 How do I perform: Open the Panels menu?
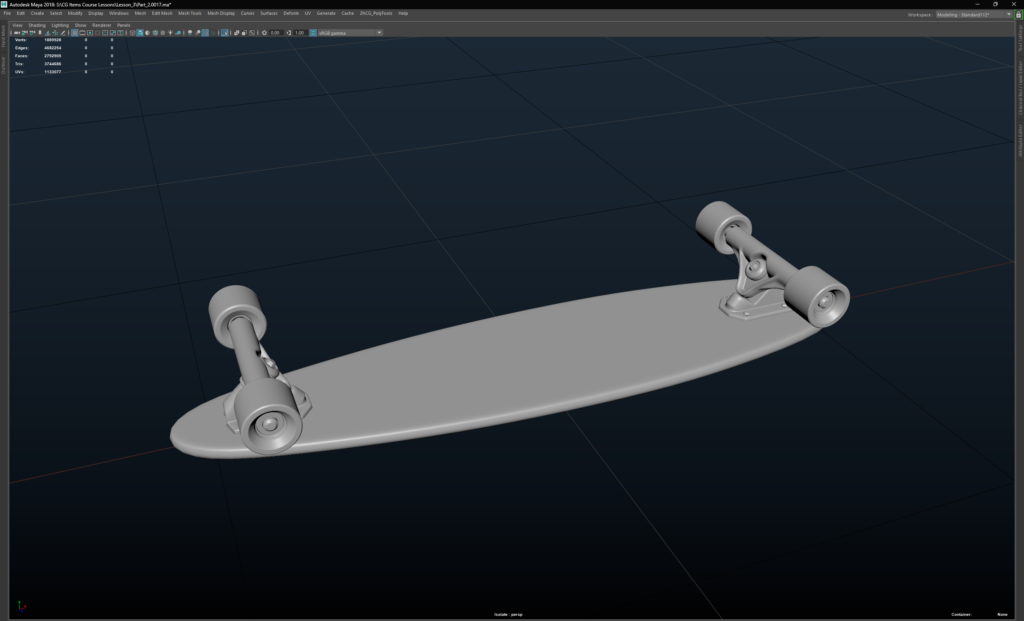pyautogui.click(x=123, y=25)
